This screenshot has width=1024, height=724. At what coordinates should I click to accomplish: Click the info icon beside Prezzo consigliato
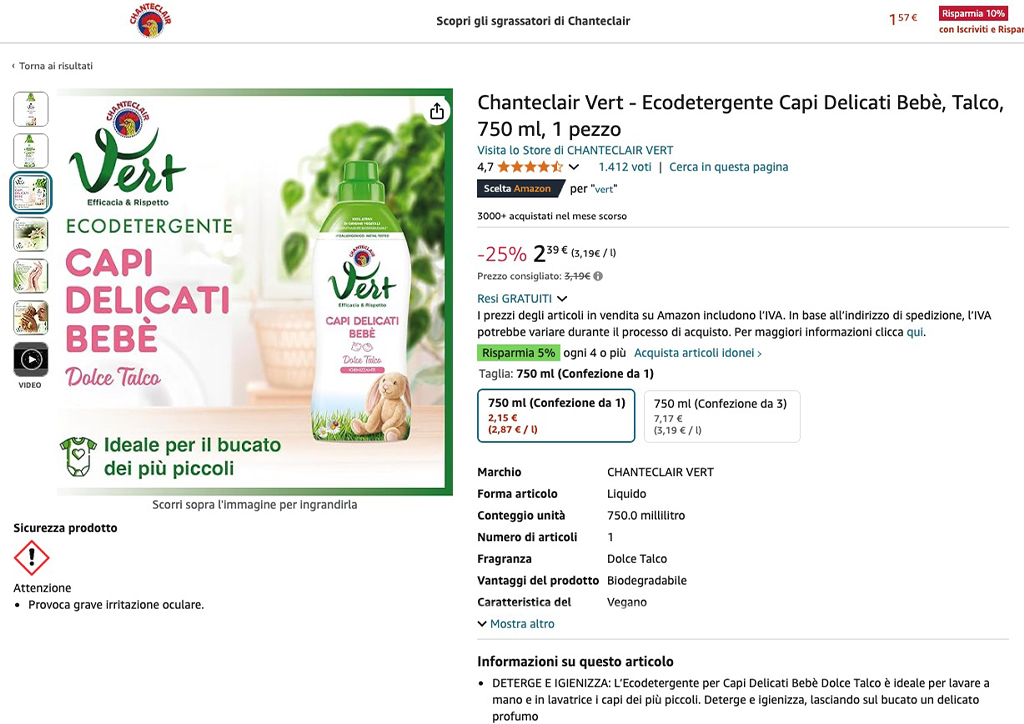click(x=598, y=276)
